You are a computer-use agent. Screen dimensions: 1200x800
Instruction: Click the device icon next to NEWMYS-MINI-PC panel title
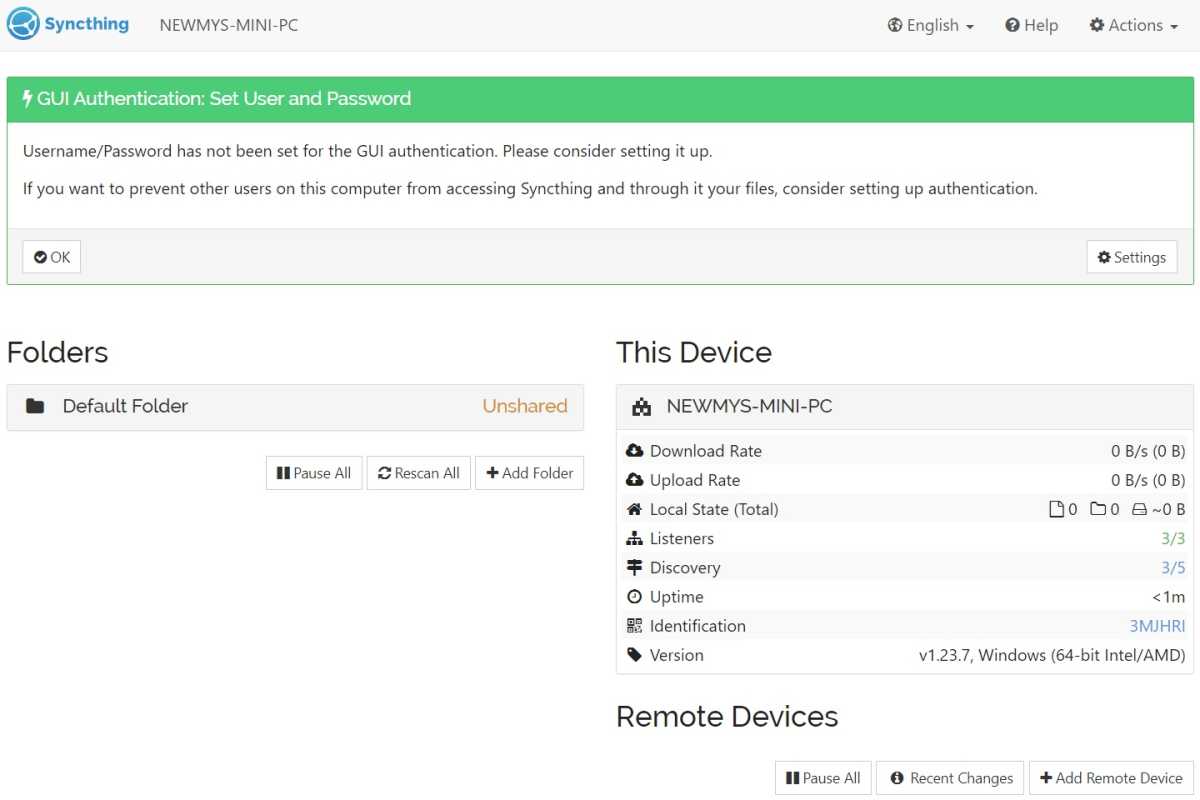tap(642, 407)
